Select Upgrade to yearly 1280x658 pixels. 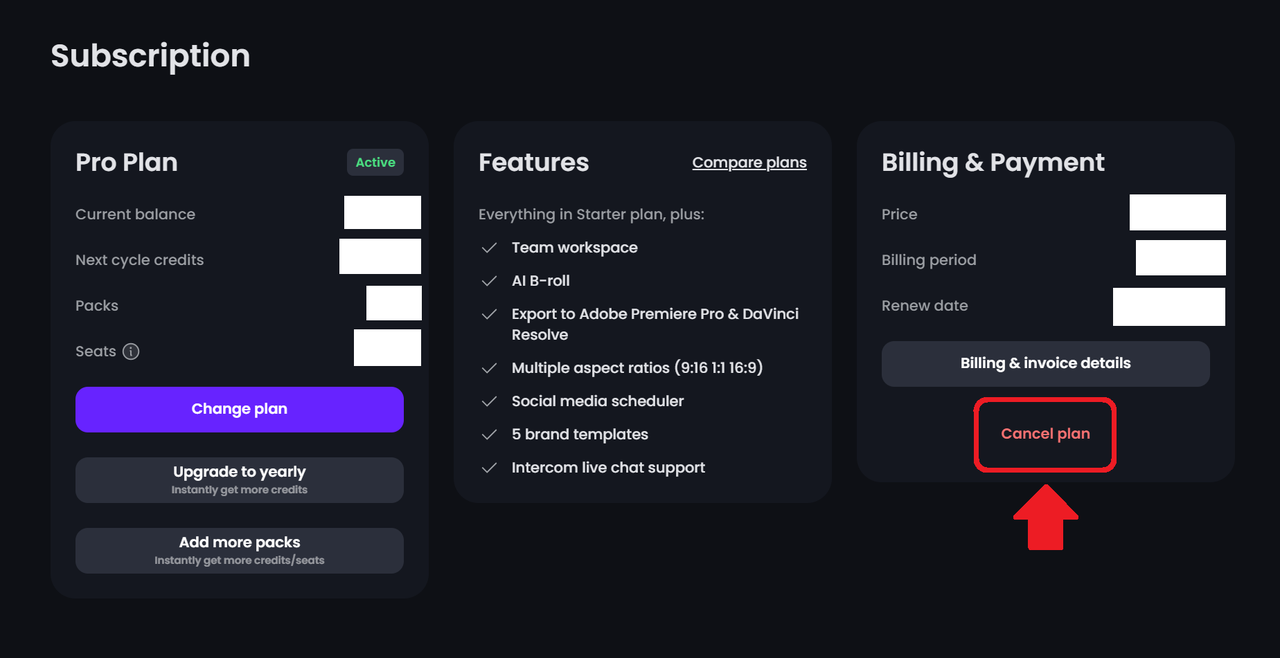pyautogui.click(x=240, y=480)
